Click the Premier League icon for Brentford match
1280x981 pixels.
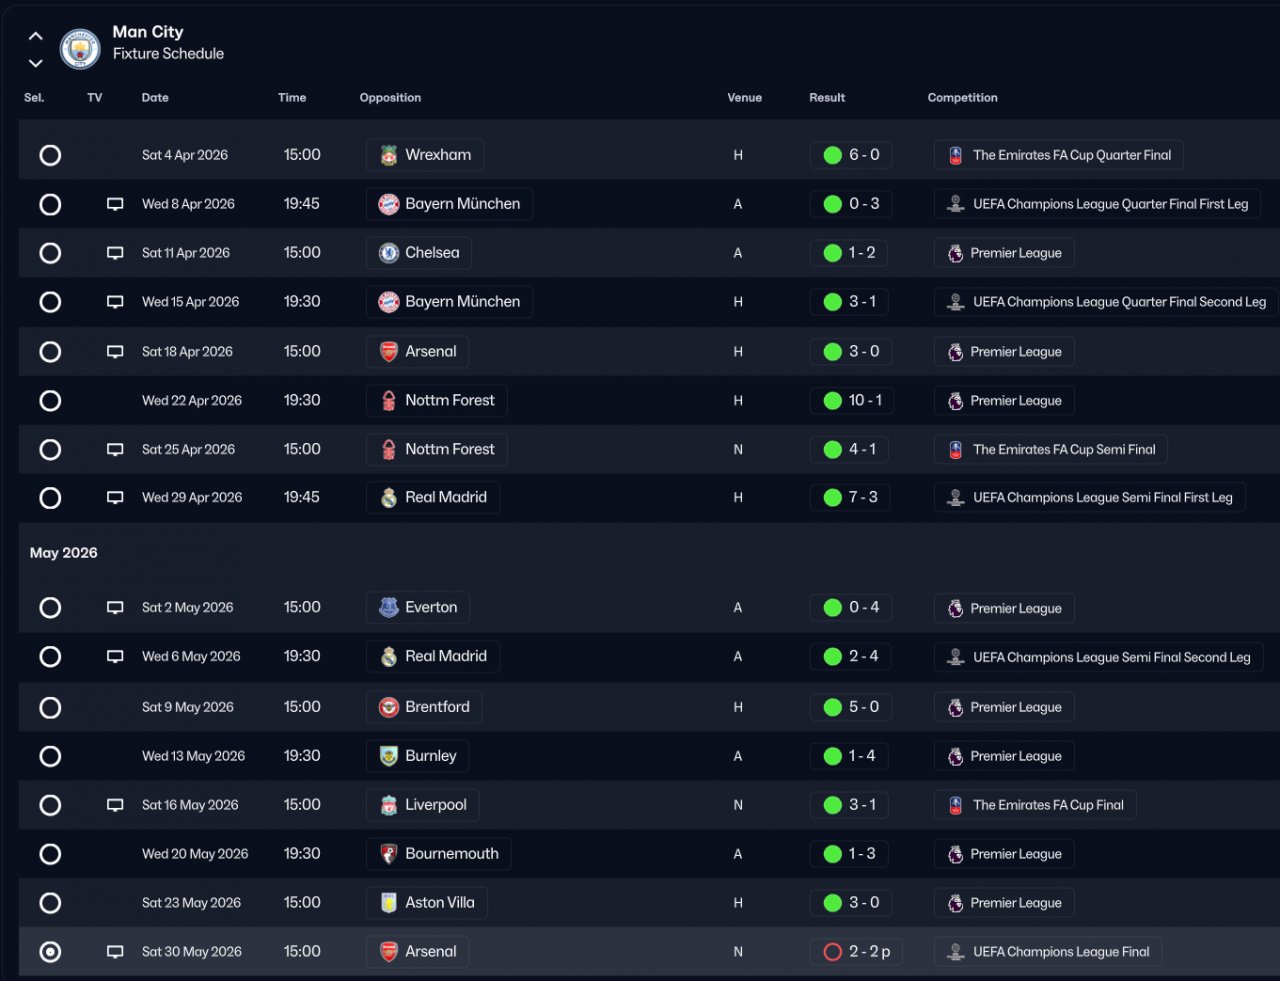tap(955, 707)
